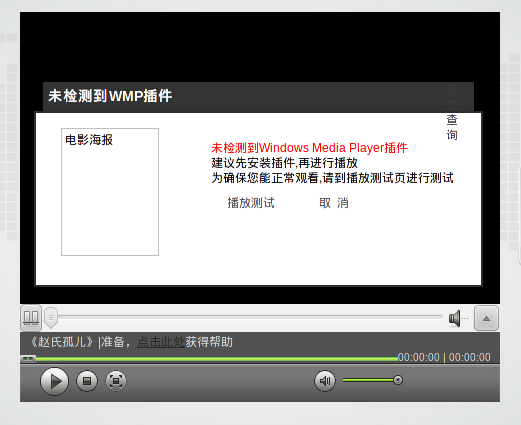Viewport: 521px width, 425px height.
Task: Stop playback with the square stop button
Action: tap(87, 381)
